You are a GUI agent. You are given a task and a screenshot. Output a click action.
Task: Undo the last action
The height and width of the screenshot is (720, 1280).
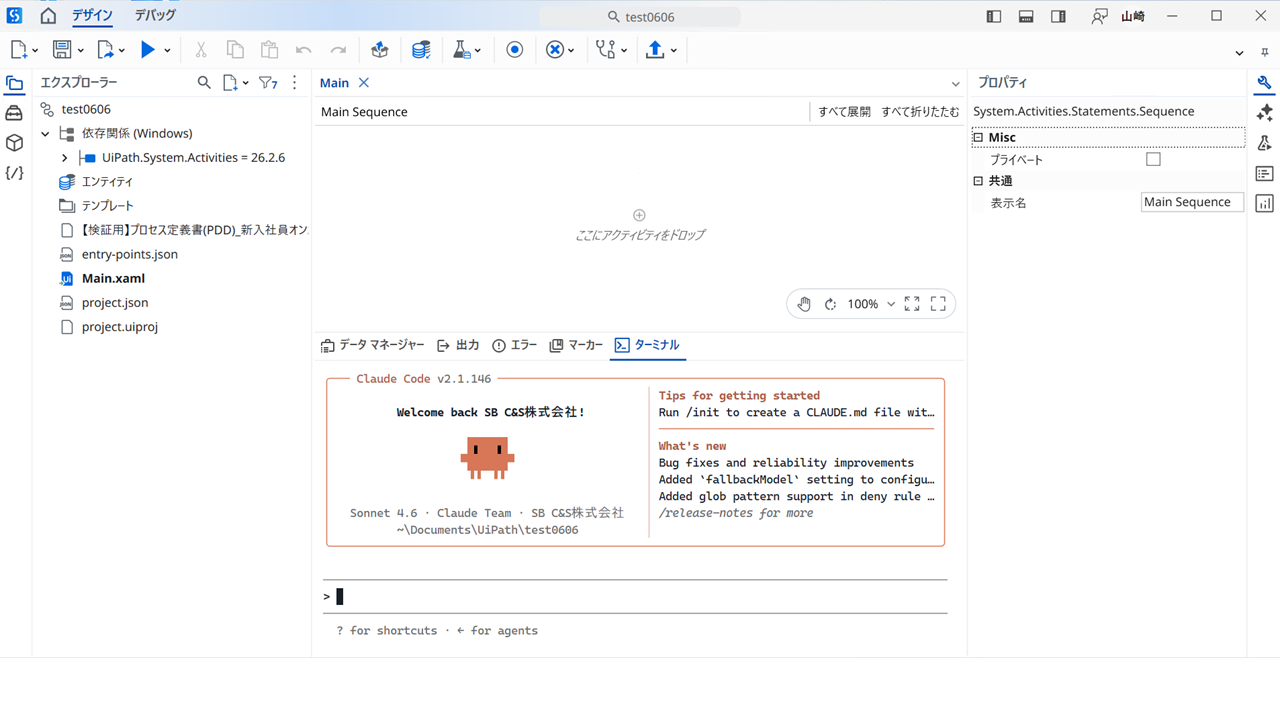[304, 50]
